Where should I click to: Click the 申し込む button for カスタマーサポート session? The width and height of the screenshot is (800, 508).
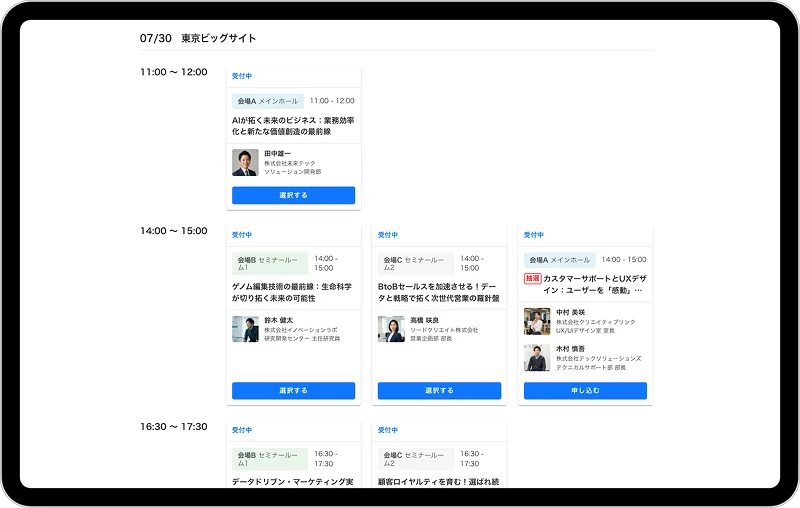tap(585, 390)
